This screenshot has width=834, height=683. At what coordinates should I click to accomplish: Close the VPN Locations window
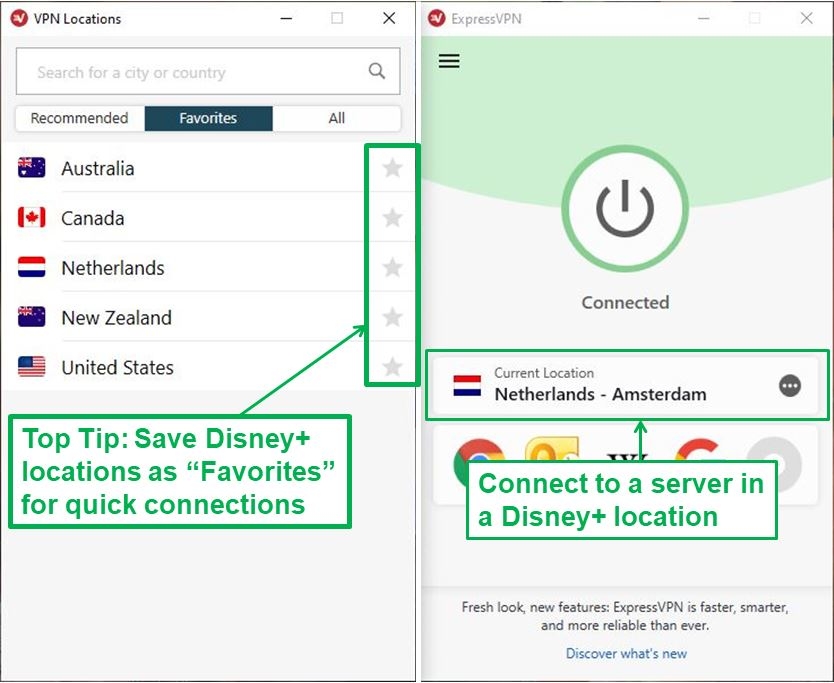coord(389,19)
